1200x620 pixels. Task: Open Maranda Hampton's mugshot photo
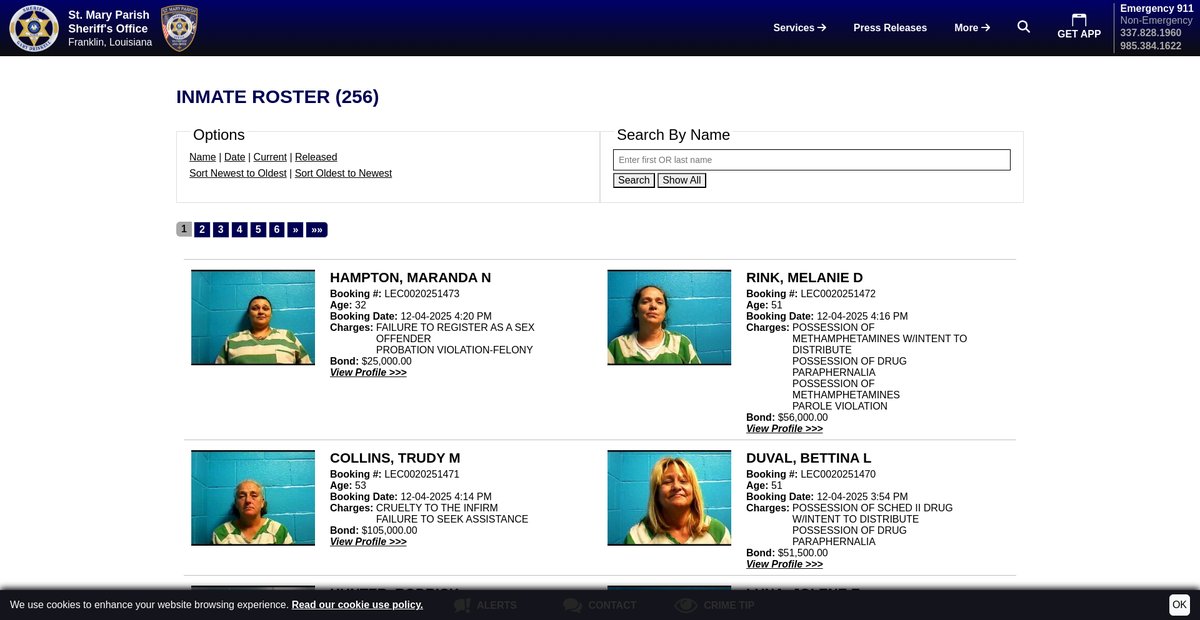pyautogui.click(x=253, y=317)
